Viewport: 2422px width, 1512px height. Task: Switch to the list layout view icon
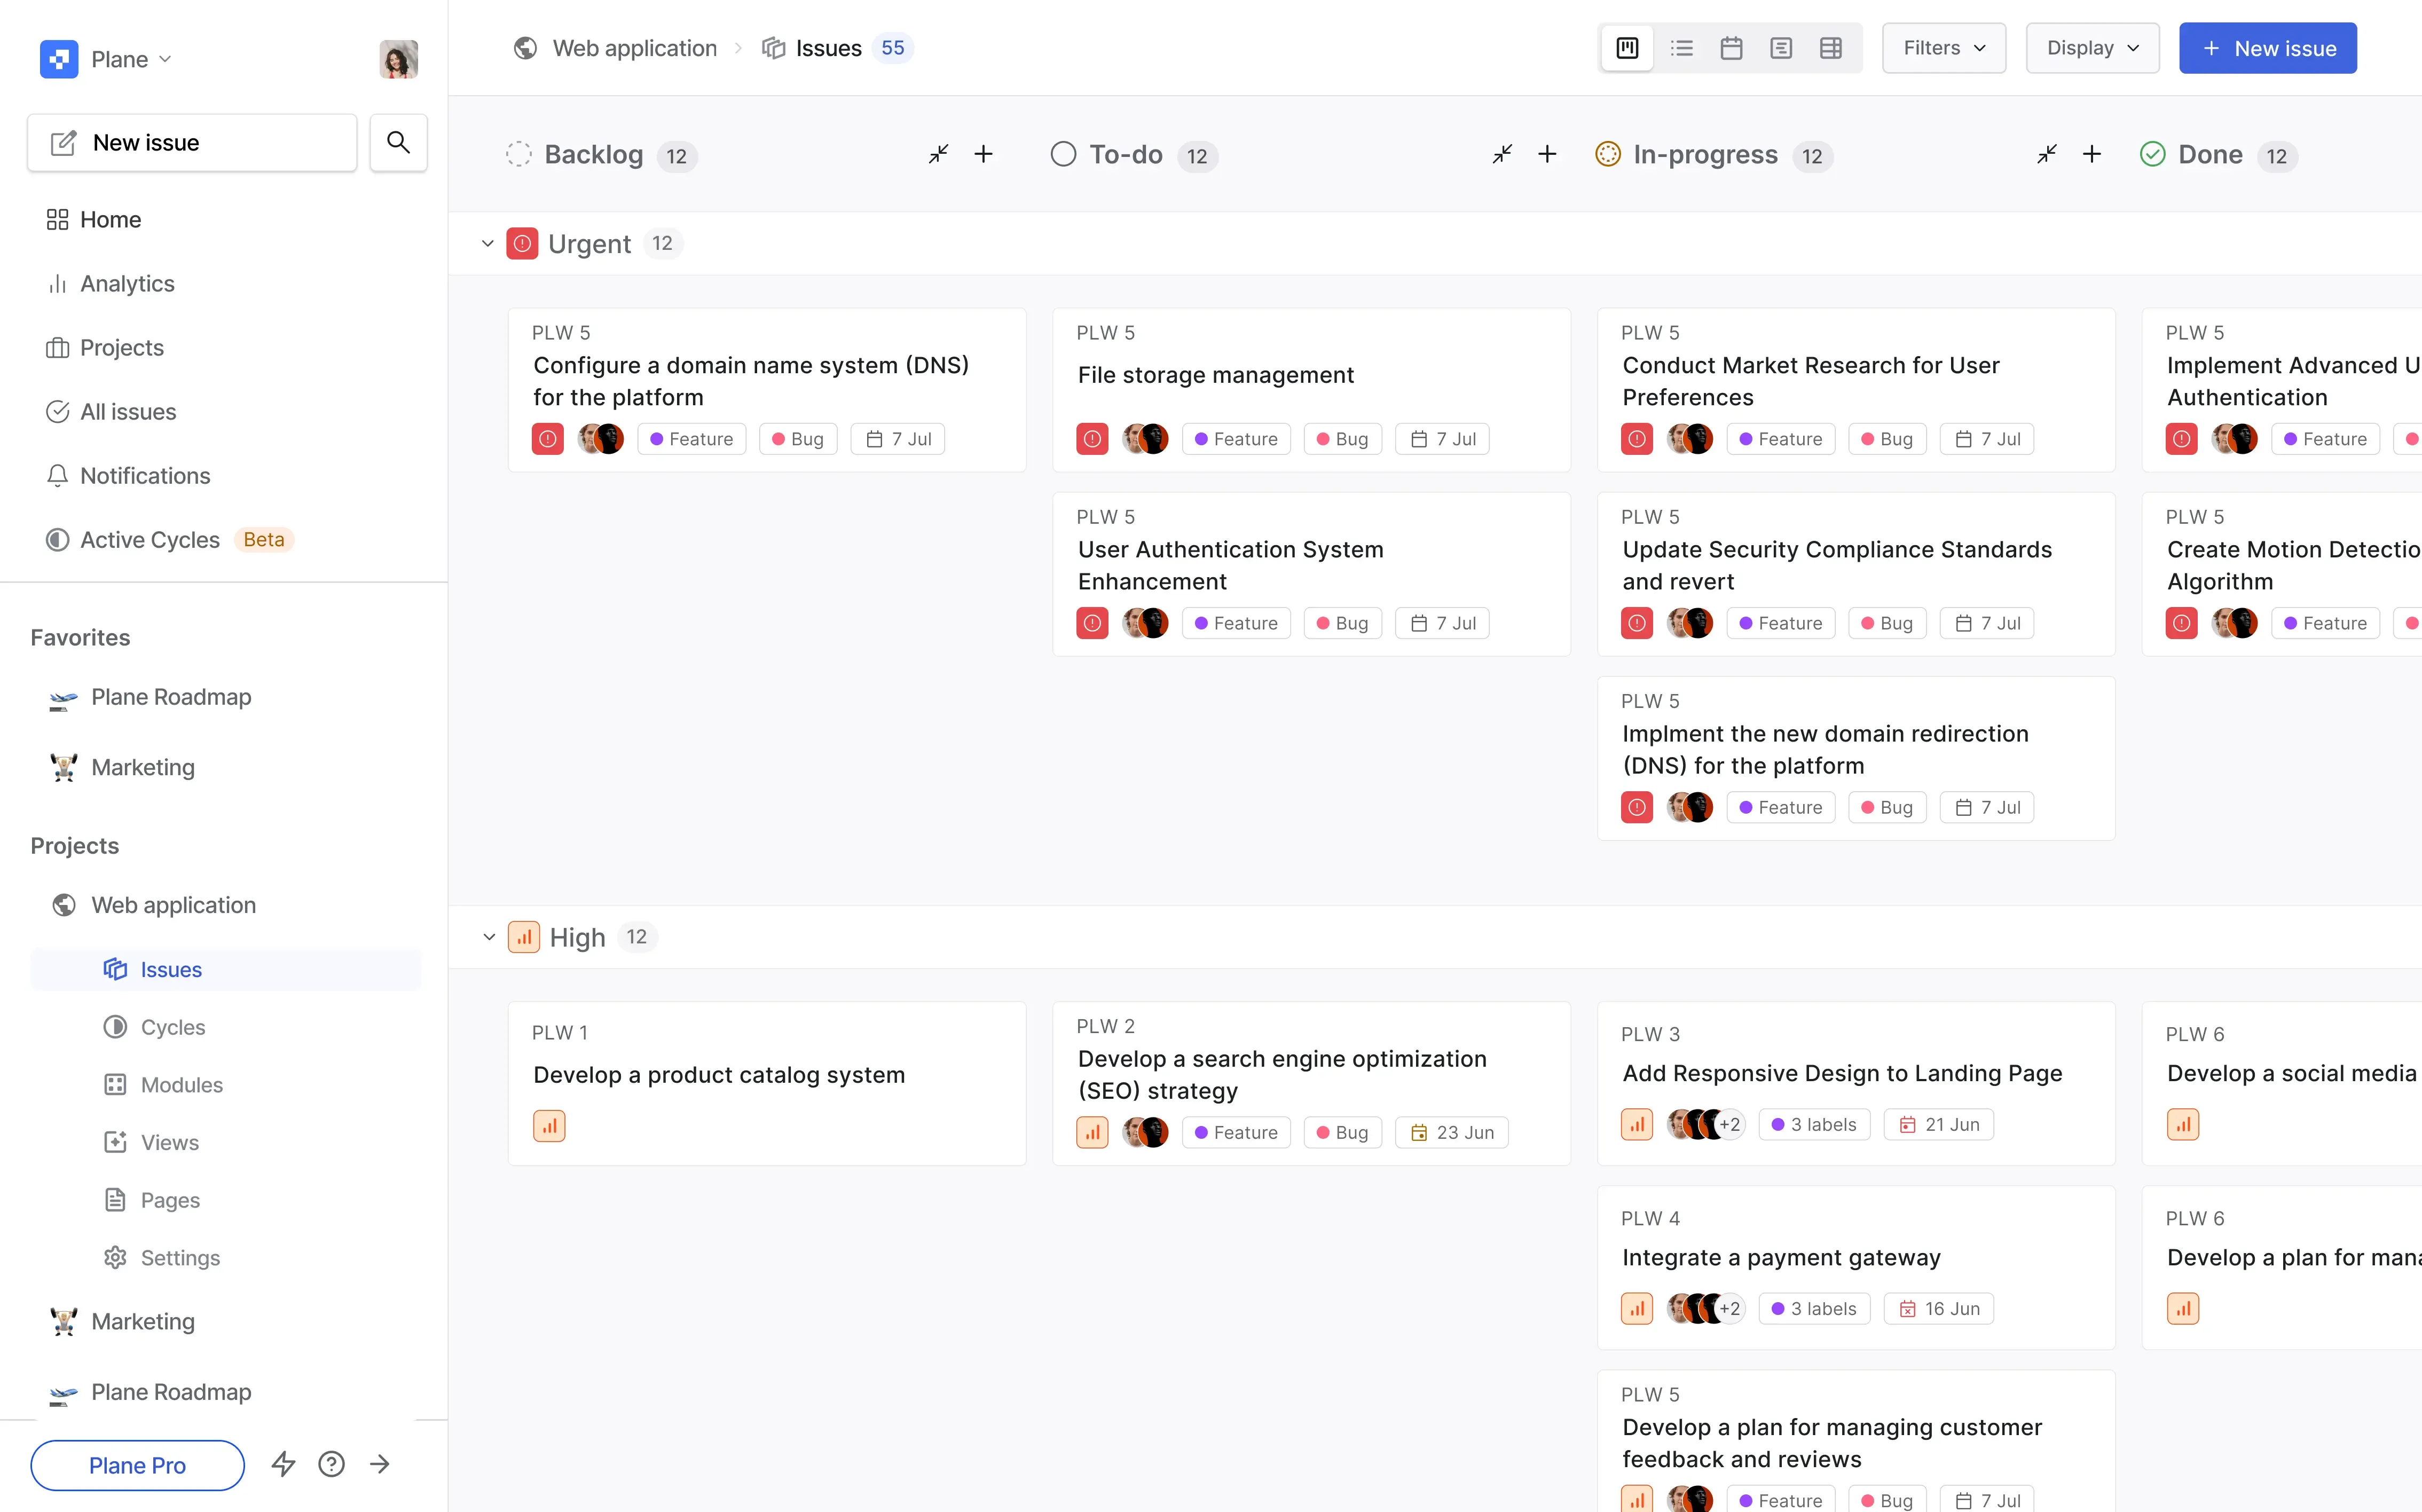tap(1681, 48)
